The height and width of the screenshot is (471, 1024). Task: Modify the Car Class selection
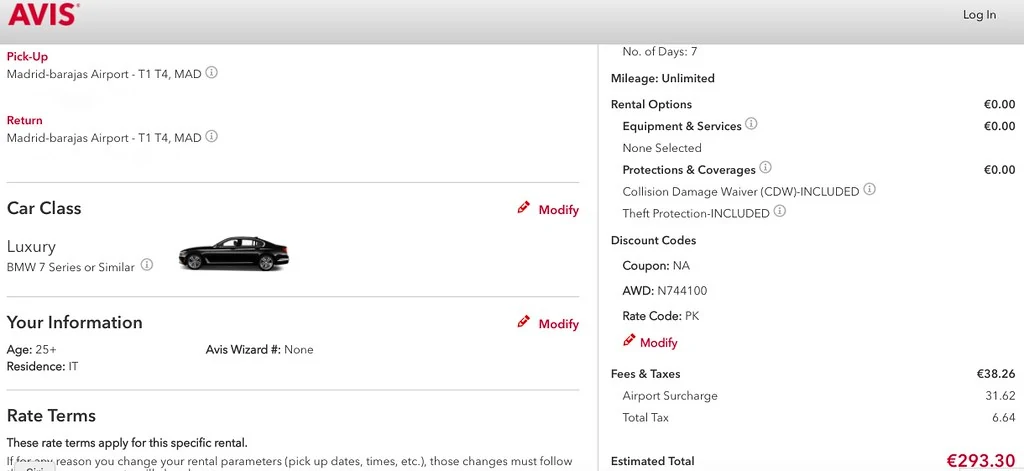(549, 209)
